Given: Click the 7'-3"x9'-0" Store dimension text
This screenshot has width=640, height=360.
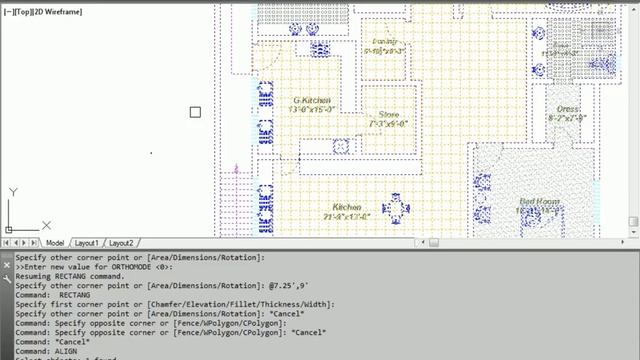Looking at the screenshot, I should (x=388, y=124).
